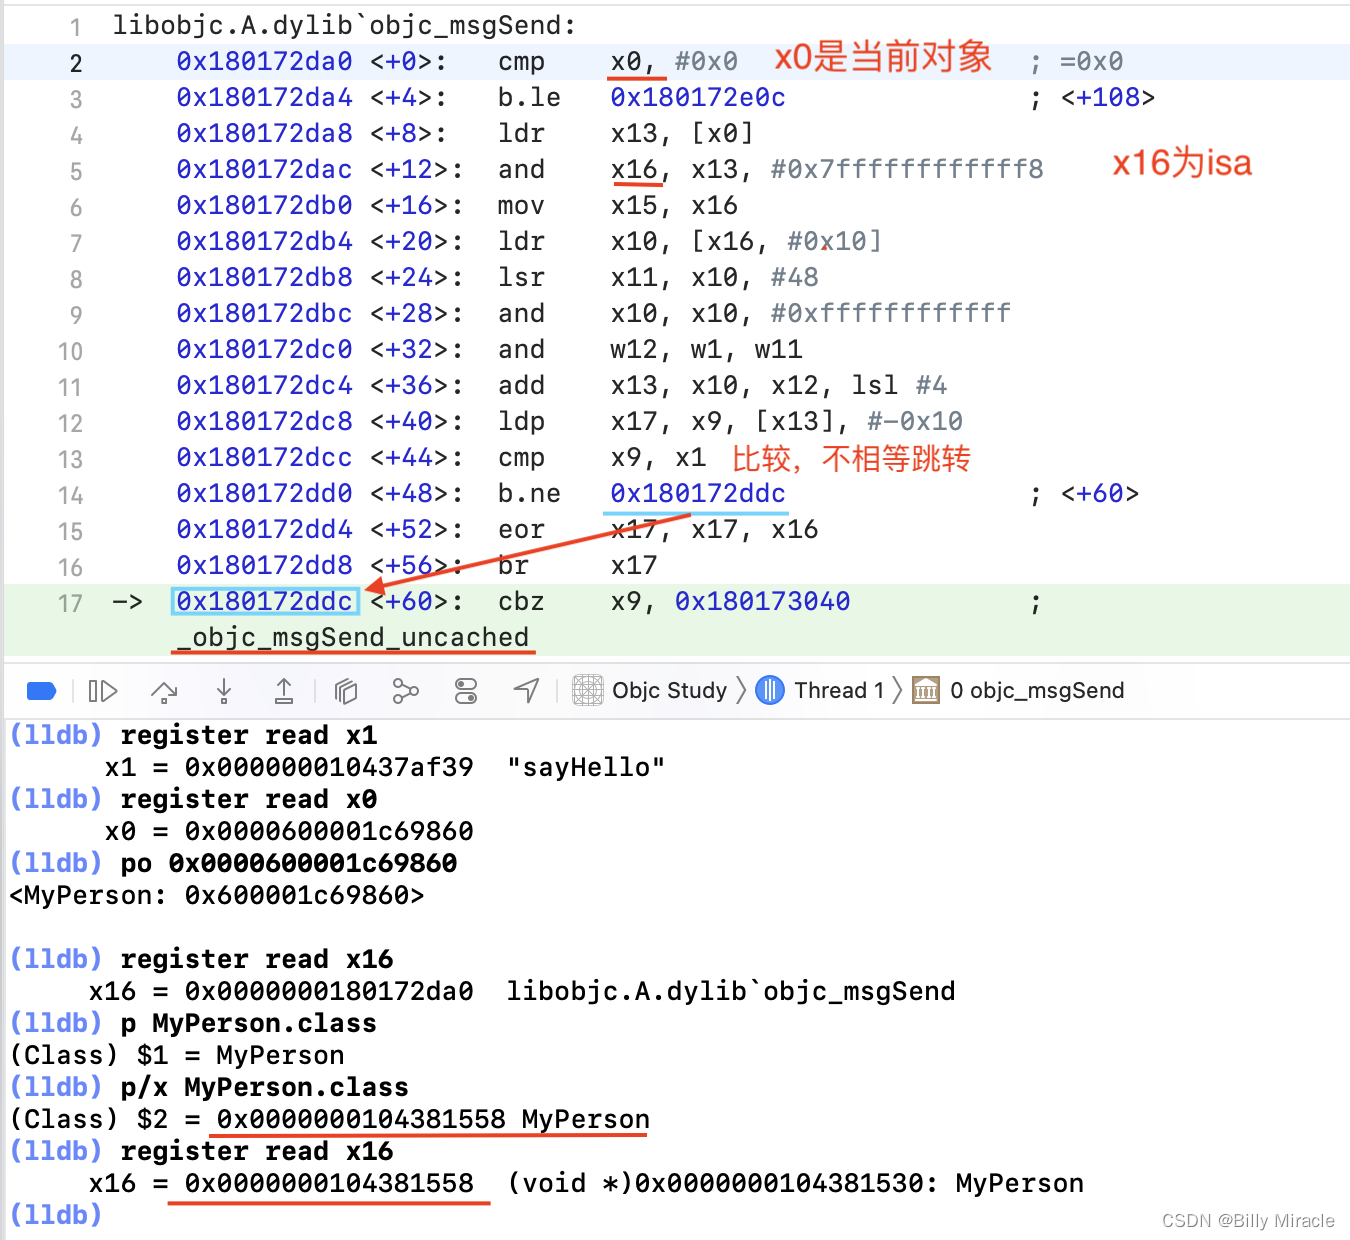The height and width of the screenshot is (1240, 1350).
Task: Click address 0x180172dd8 on line 16
Action: (x=264, y=566)
